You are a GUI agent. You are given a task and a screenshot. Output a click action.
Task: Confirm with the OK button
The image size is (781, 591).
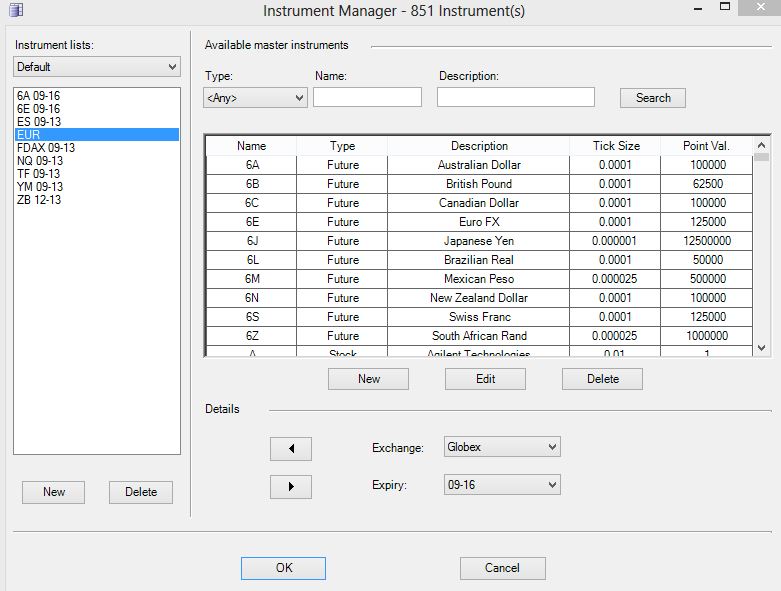pyautogui.click(x=284, y=568)
